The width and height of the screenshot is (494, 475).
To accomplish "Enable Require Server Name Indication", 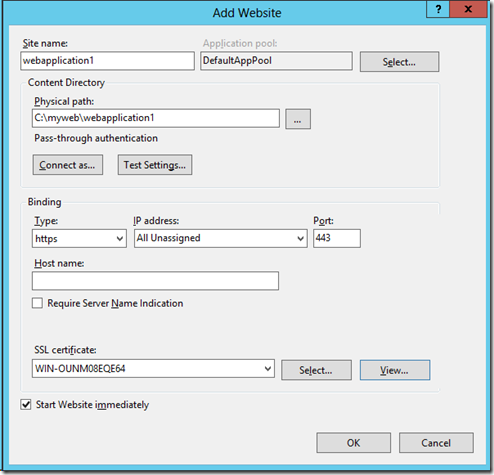I will pos(37,303).
